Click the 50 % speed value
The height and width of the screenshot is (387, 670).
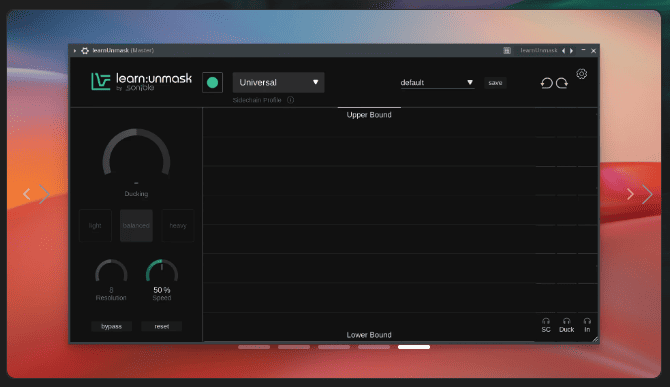coord(162,290)
